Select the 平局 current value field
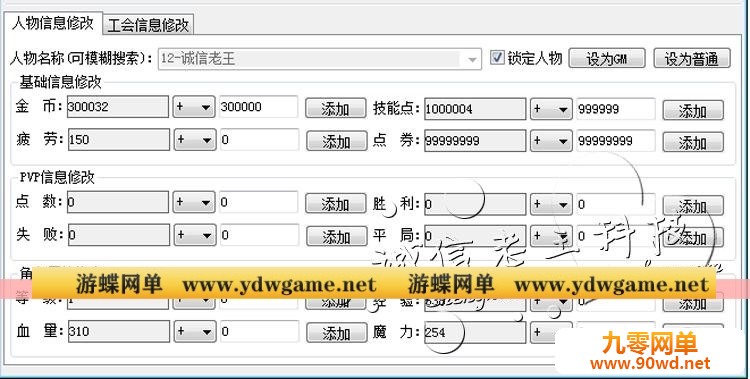The width and height of the screenshot is (750, 379). tap(475, 236)
